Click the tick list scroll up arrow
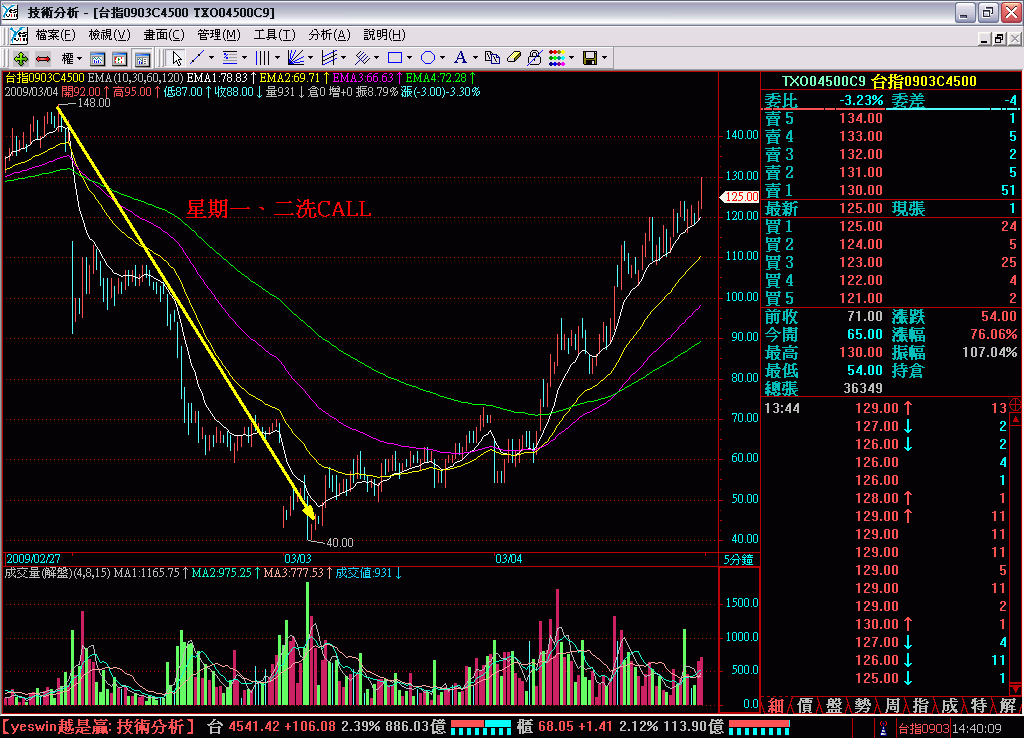 click(1015, 419)
